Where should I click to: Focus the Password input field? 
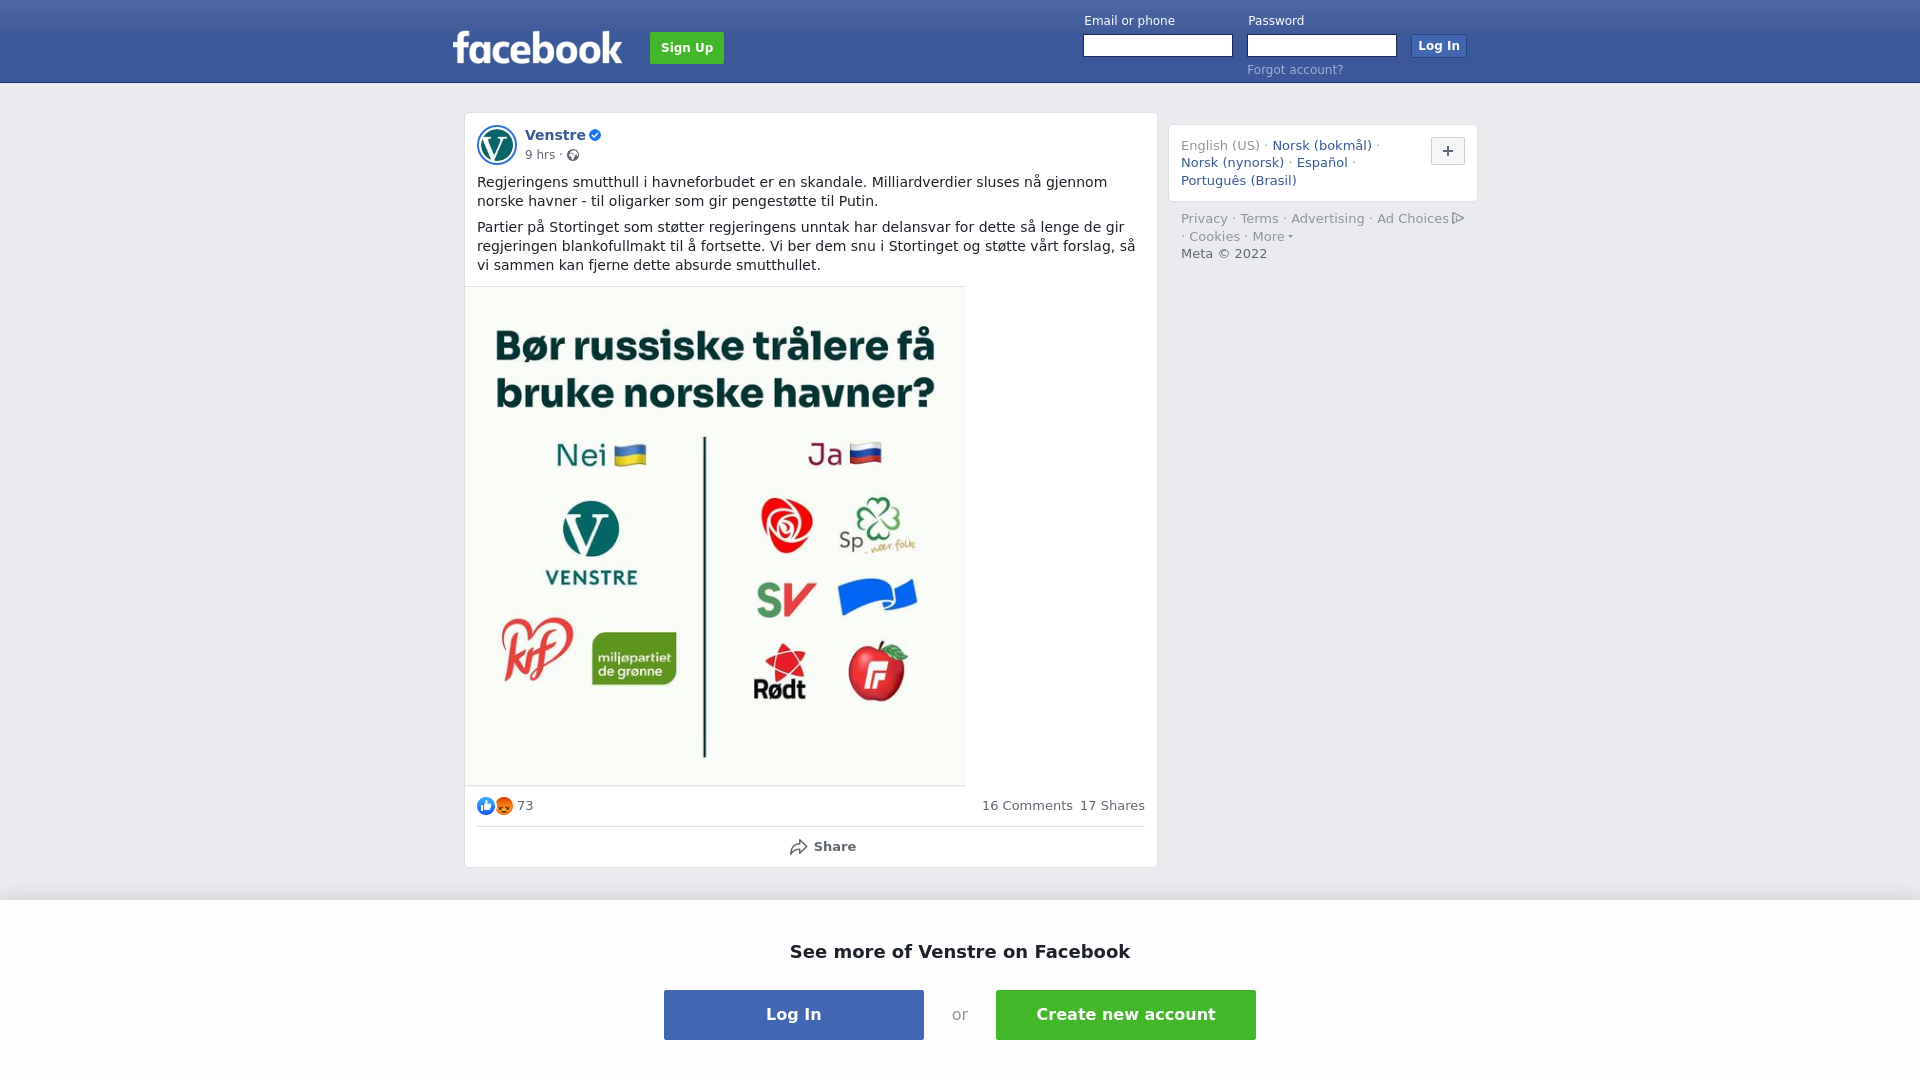(1322, 46)
